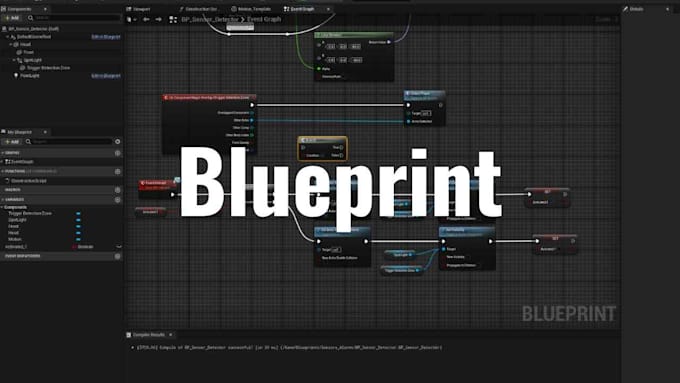Click Branch node True output pin
The image size is (680, 383).
(341, 147)
